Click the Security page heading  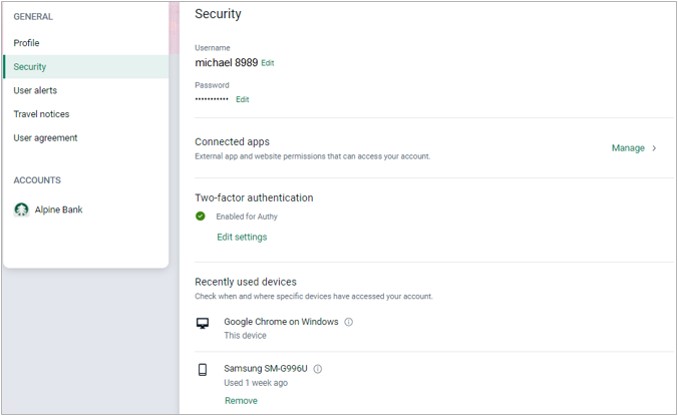(x=218, y=14)
